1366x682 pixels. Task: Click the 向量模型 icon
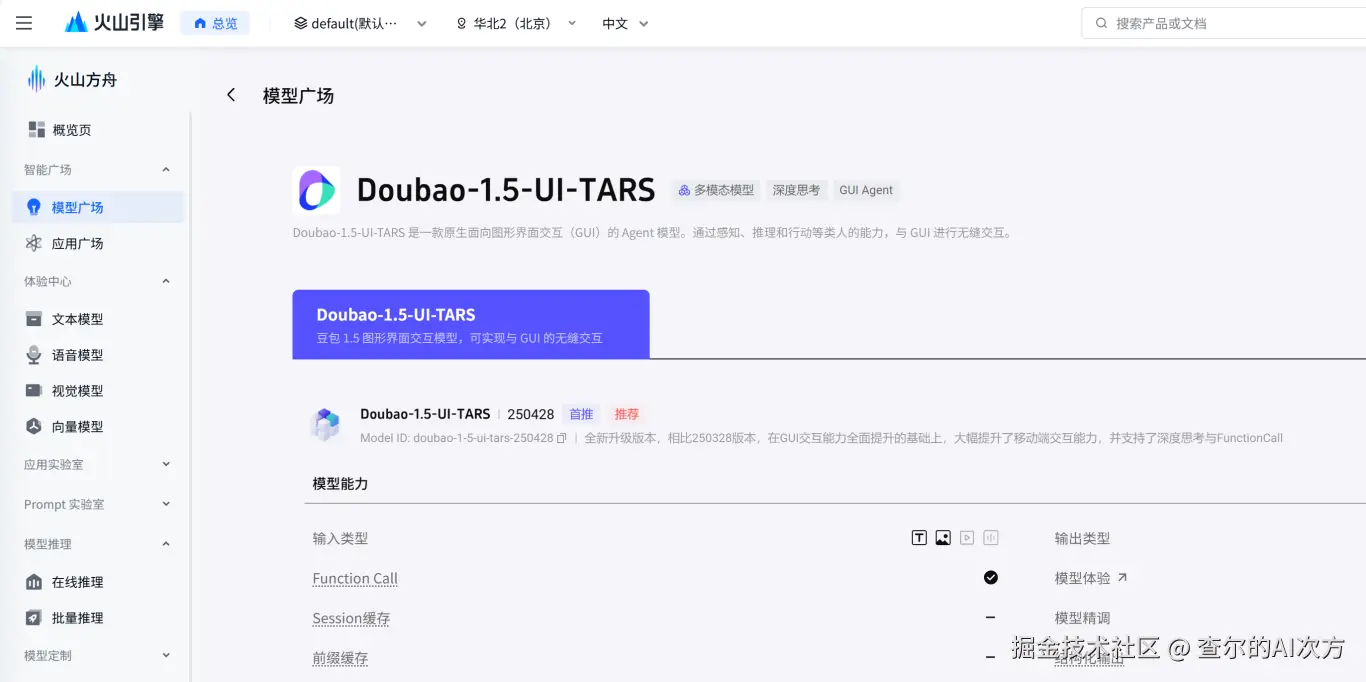coord(34,426)
